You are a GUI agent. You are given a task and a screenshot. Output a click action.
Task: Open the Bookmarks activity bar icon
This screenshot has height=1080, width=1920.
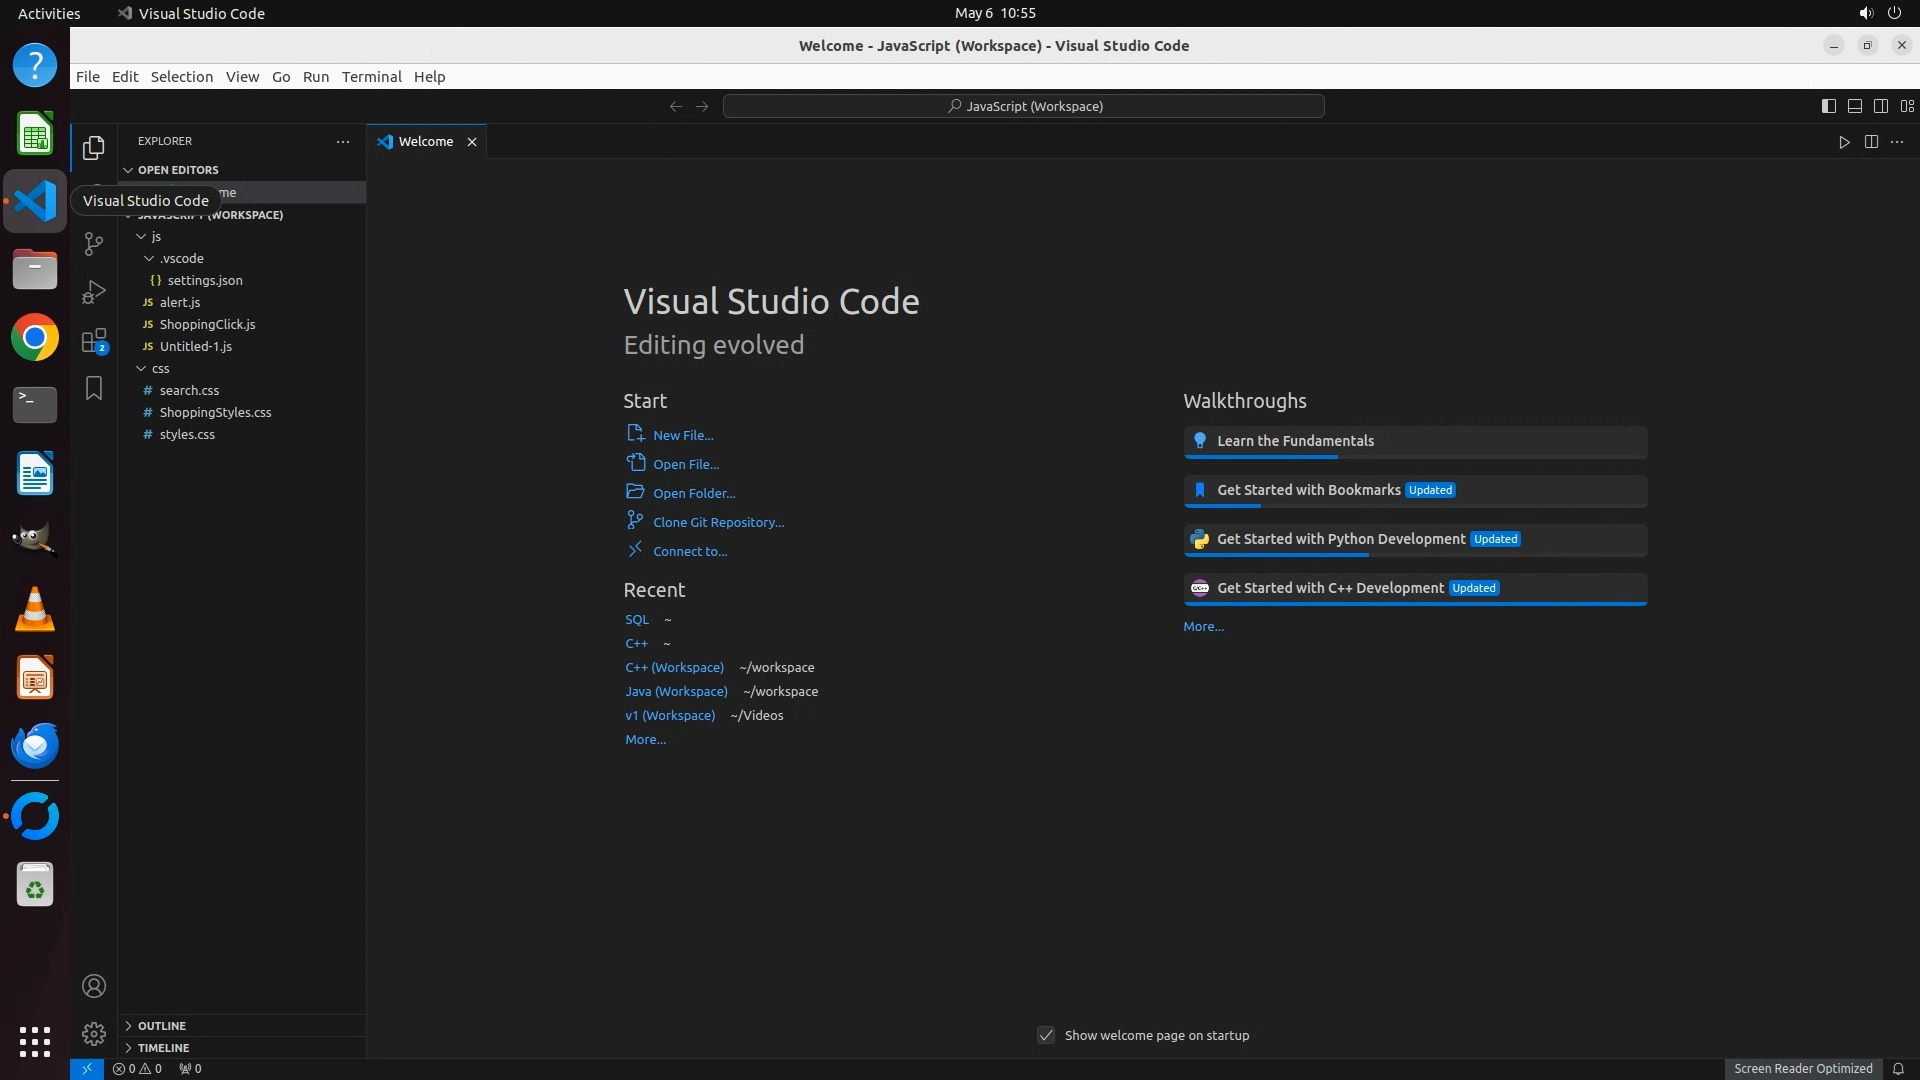point(93,388)
